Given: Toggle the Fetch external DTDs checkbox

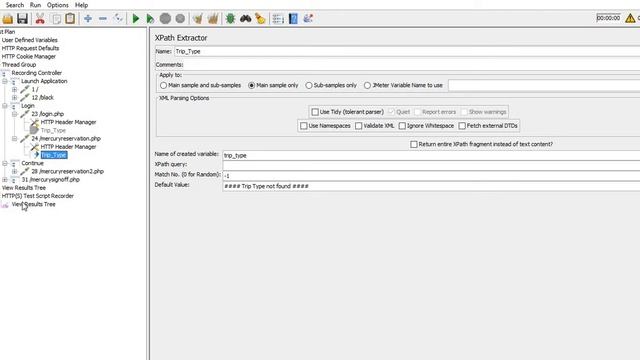Looking at the screenshot, I should [462, 126].
